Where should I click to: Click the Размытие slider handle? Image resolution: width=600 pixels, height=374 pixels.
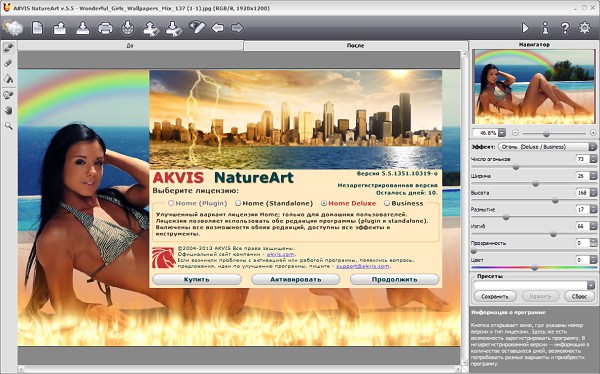pyautogui.click(x=506, y=217)
